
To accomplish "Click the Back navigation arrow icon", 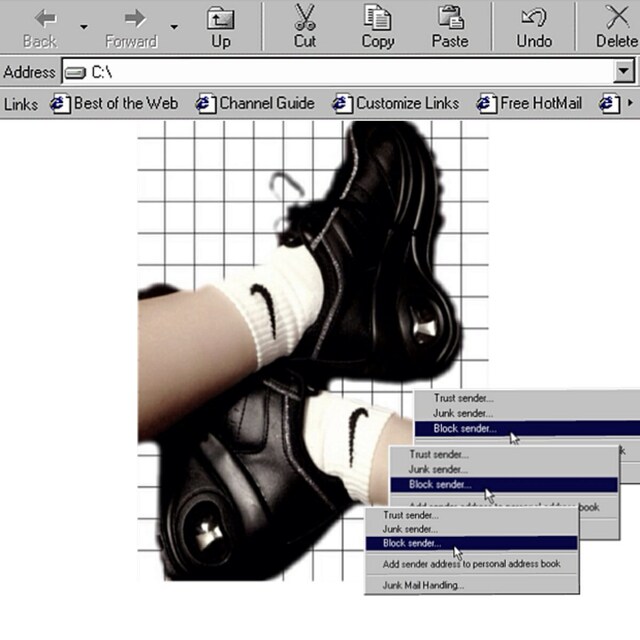I will click(40, 18).
